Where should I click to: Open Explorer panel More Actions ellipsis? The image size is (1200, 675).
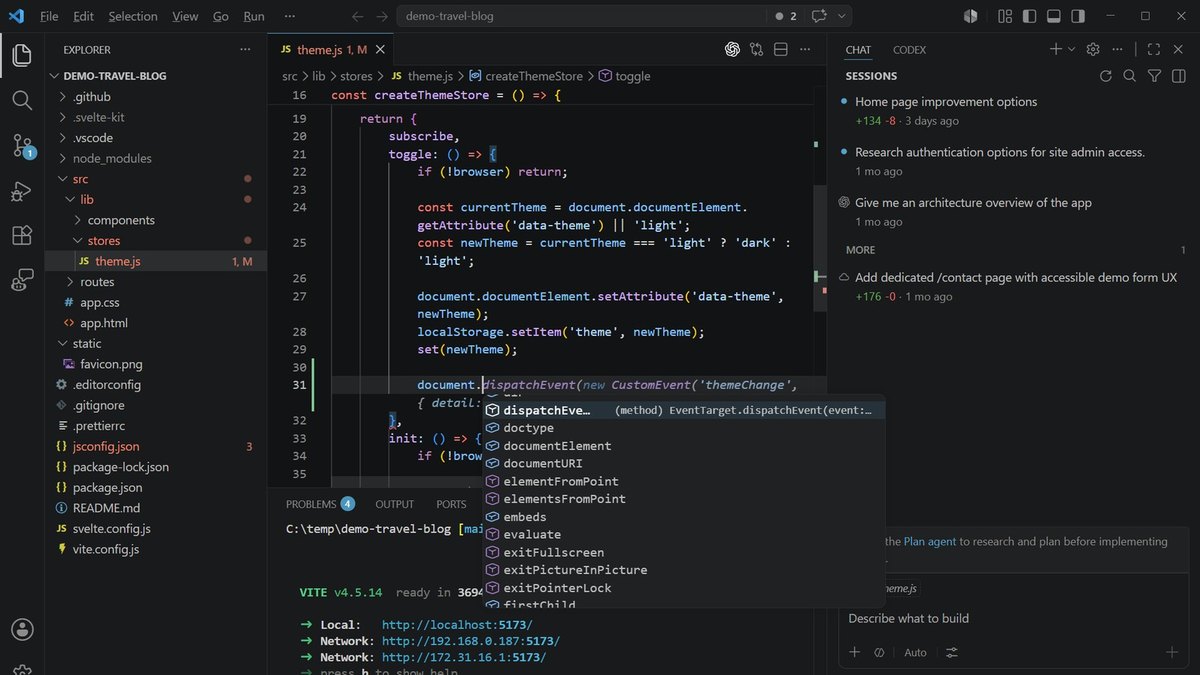click(x=245, y=49)
